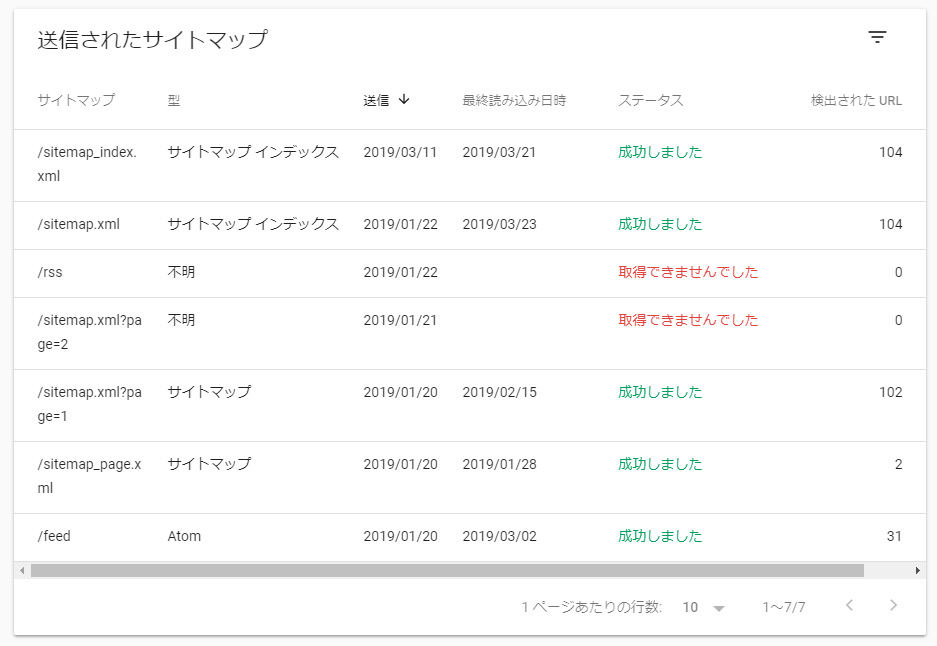The height and width of the screenshot is (646, 937).
Task: Sort by 最終読み込み日時 column header
Action: (x=514, y=100)
